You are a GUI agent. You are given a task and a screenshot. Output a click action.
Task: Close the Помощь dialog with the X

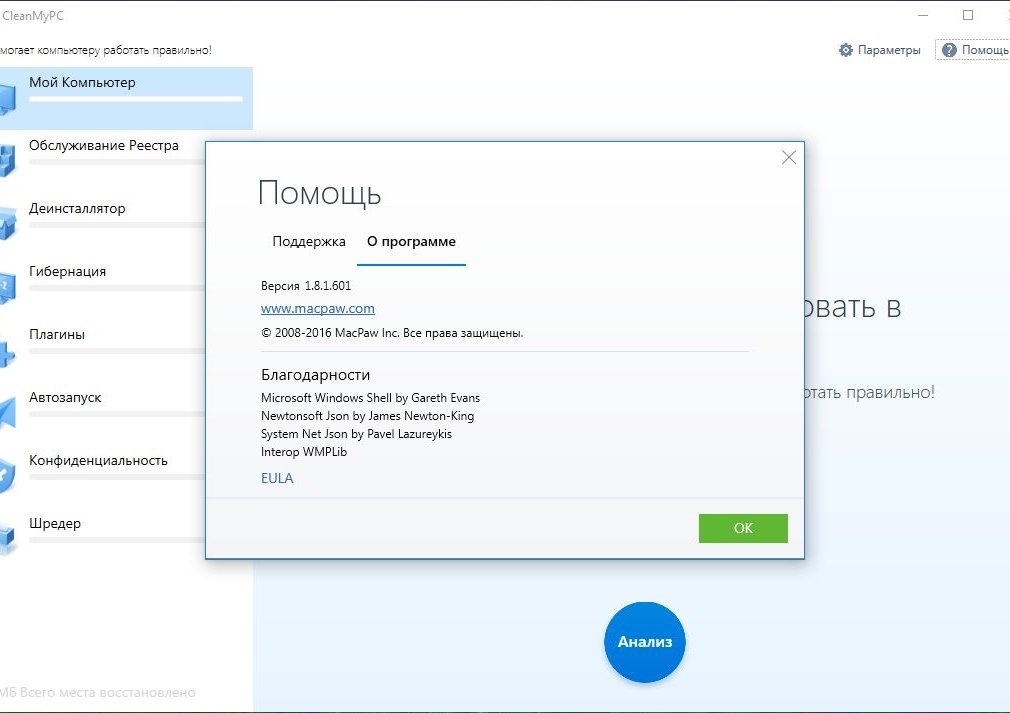788,158
